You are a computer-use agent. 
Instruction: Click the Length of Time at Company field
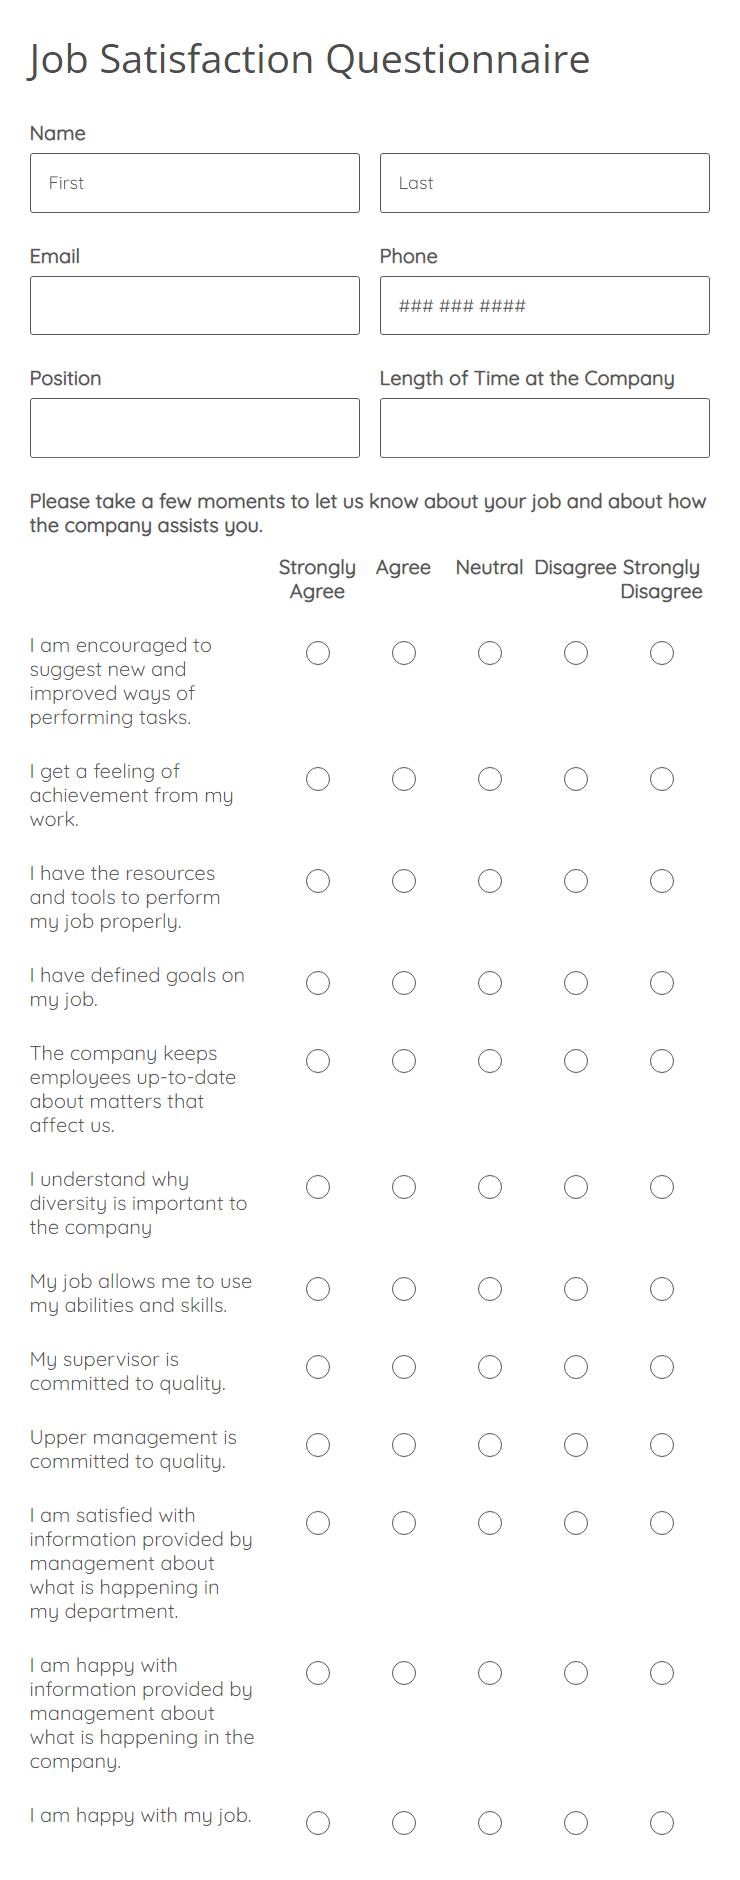click(545, 428)
